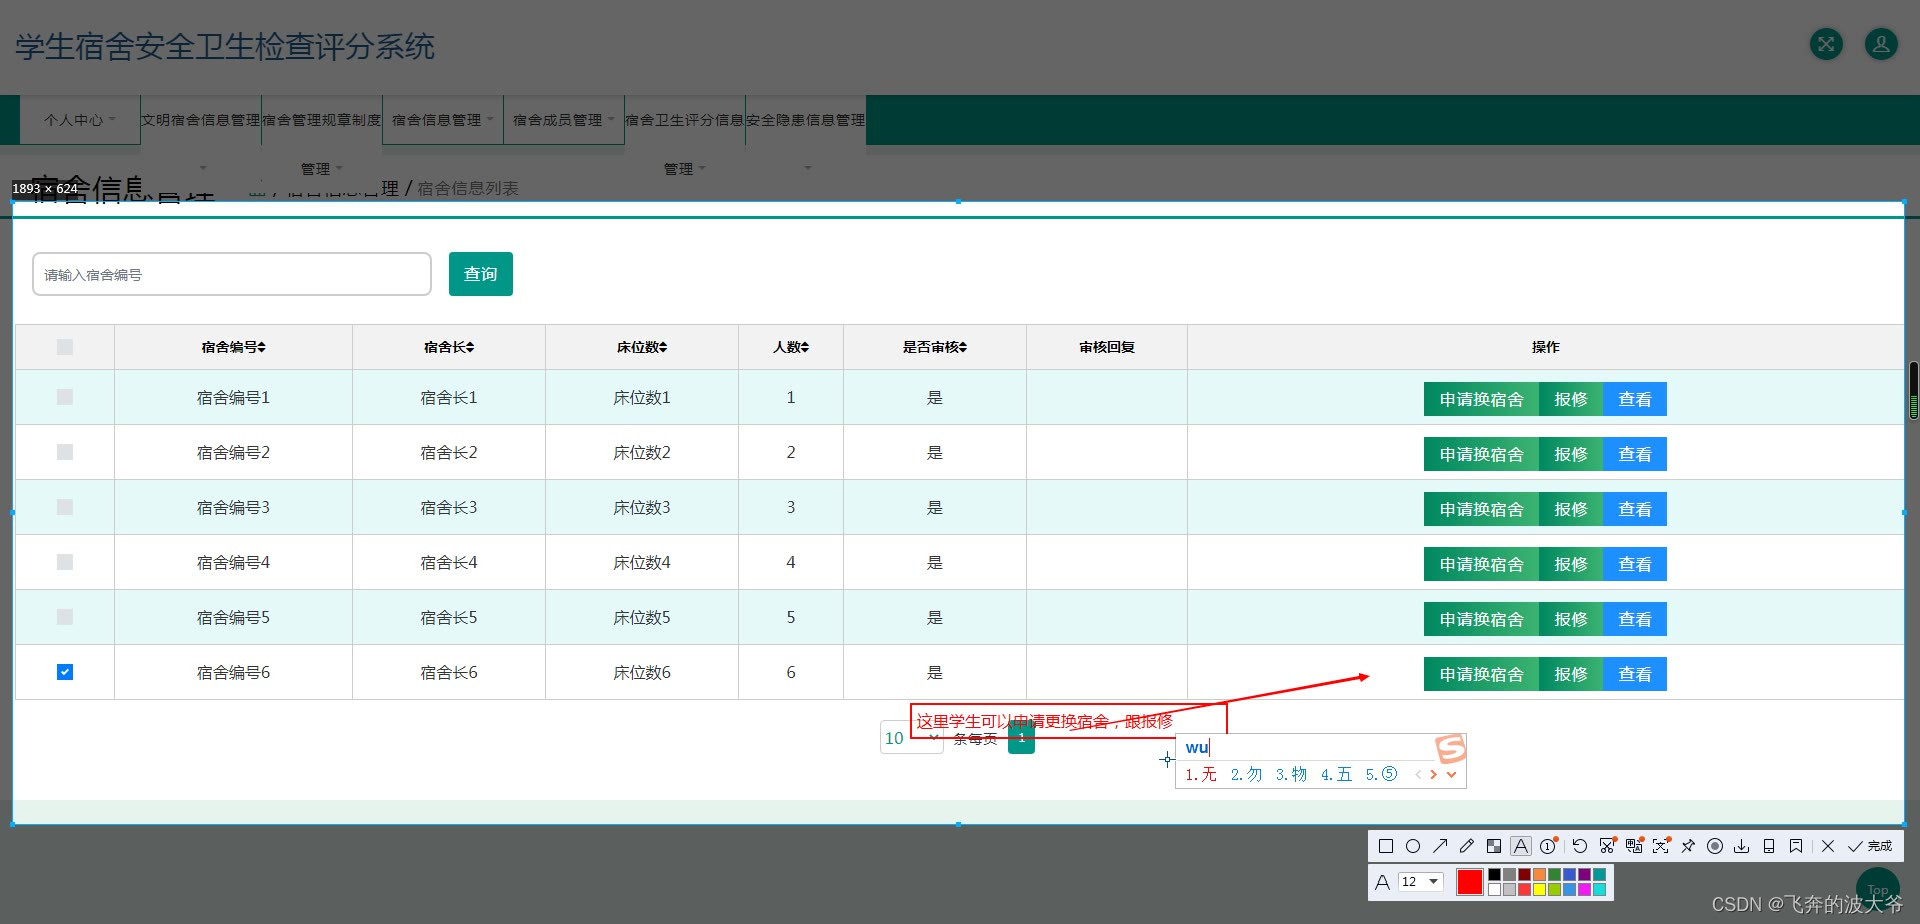Check the row checkbox for 宿舍编号5

tap(65, 617)
